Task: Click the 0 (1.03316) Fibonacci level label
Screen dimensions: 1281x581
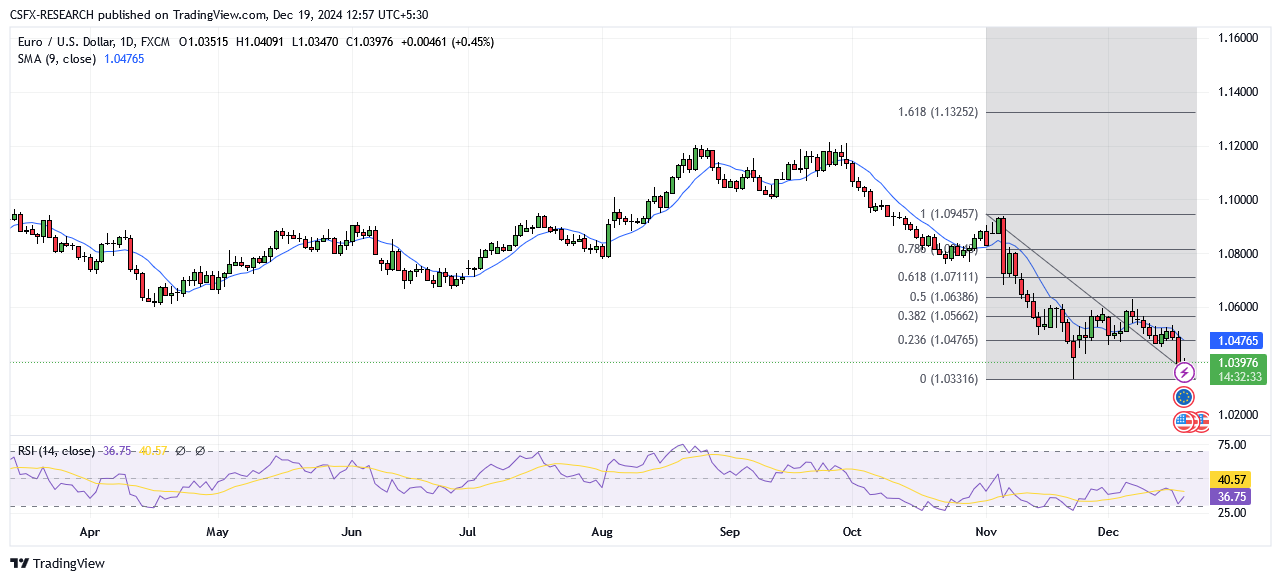Action: point(949,379)
